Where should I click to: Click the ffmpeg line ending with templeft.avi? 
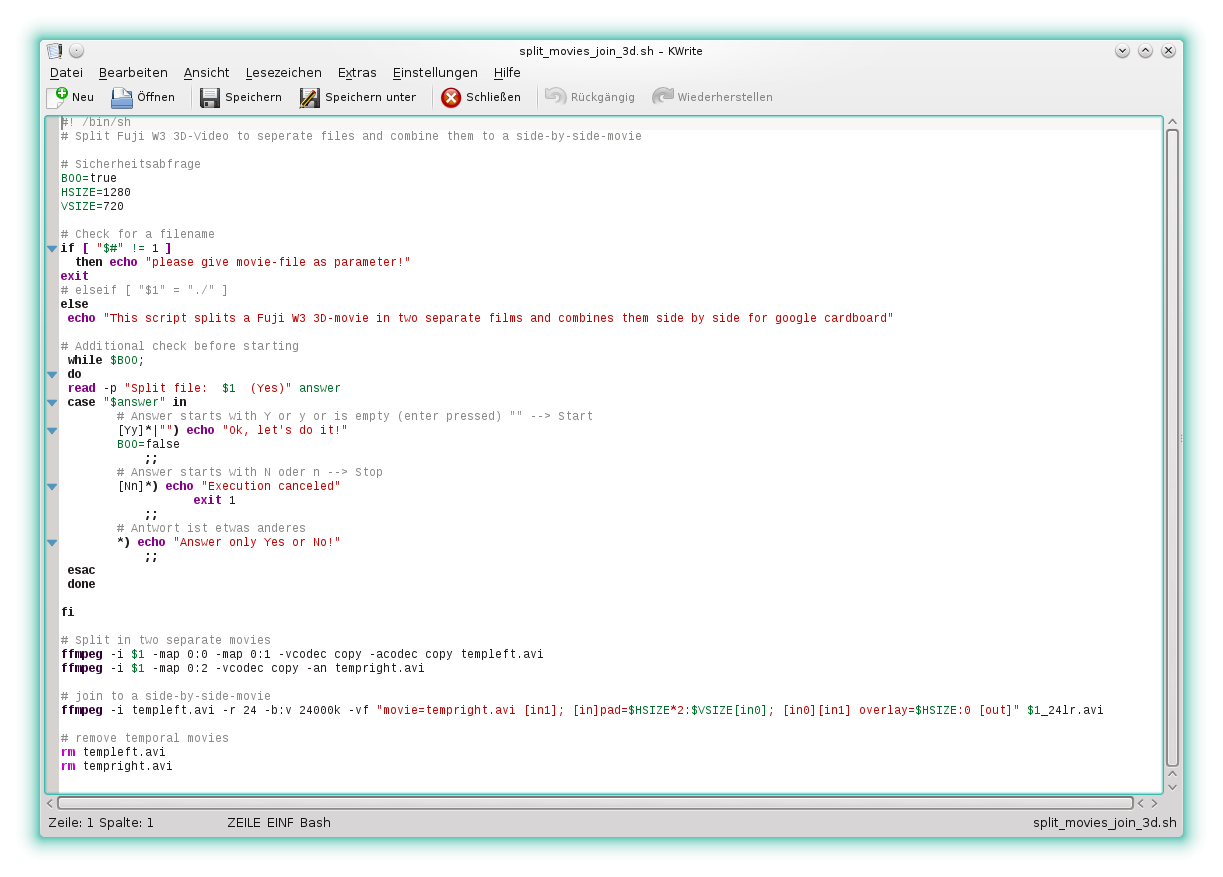pos(302,654)
